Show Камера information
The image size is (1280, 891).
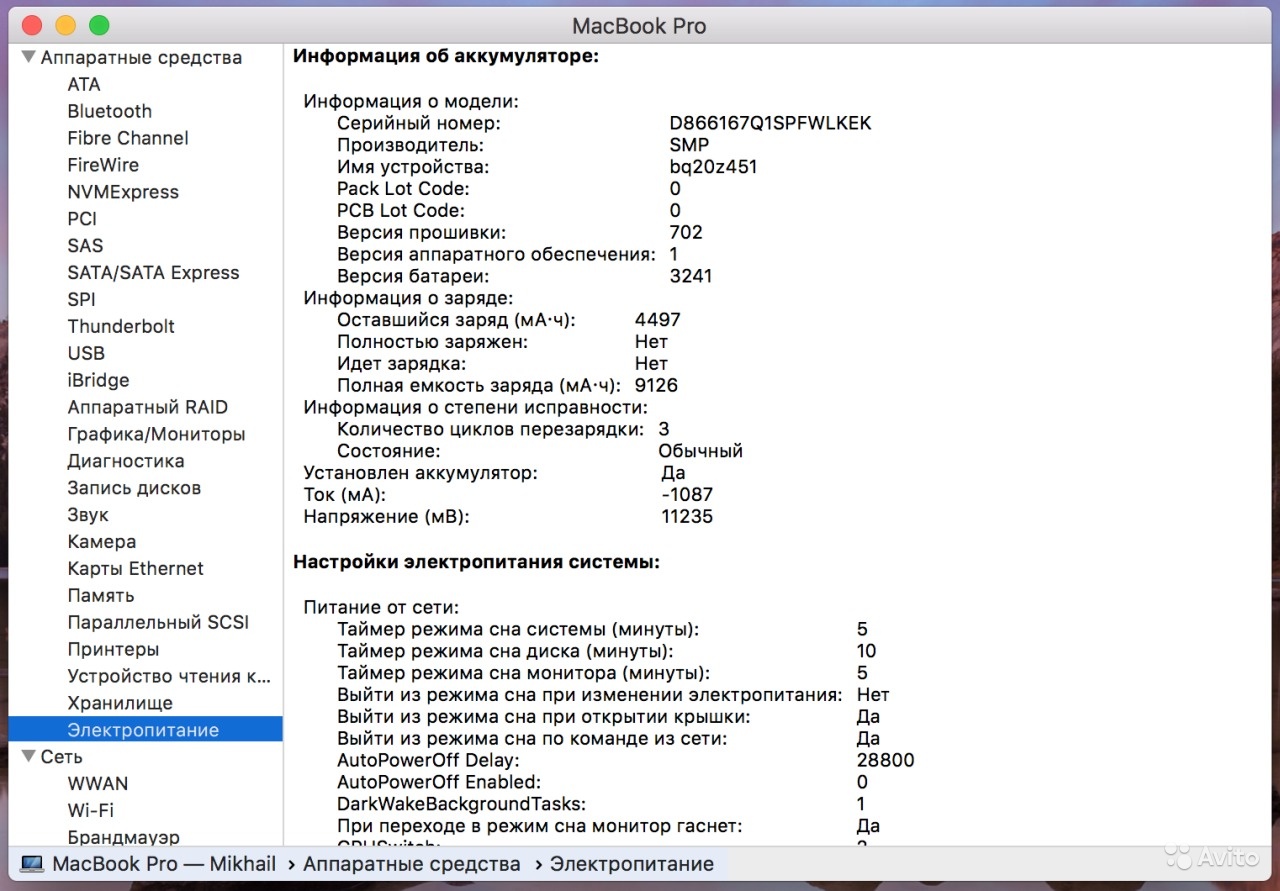pyautogui.click(x=102, y=543)
